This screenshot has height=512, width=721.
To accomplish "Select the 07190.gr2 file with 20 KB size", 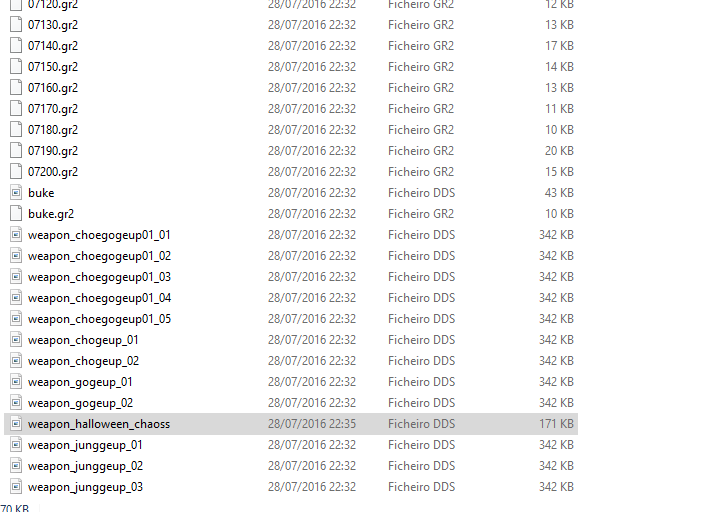I will tap(291, 150).
